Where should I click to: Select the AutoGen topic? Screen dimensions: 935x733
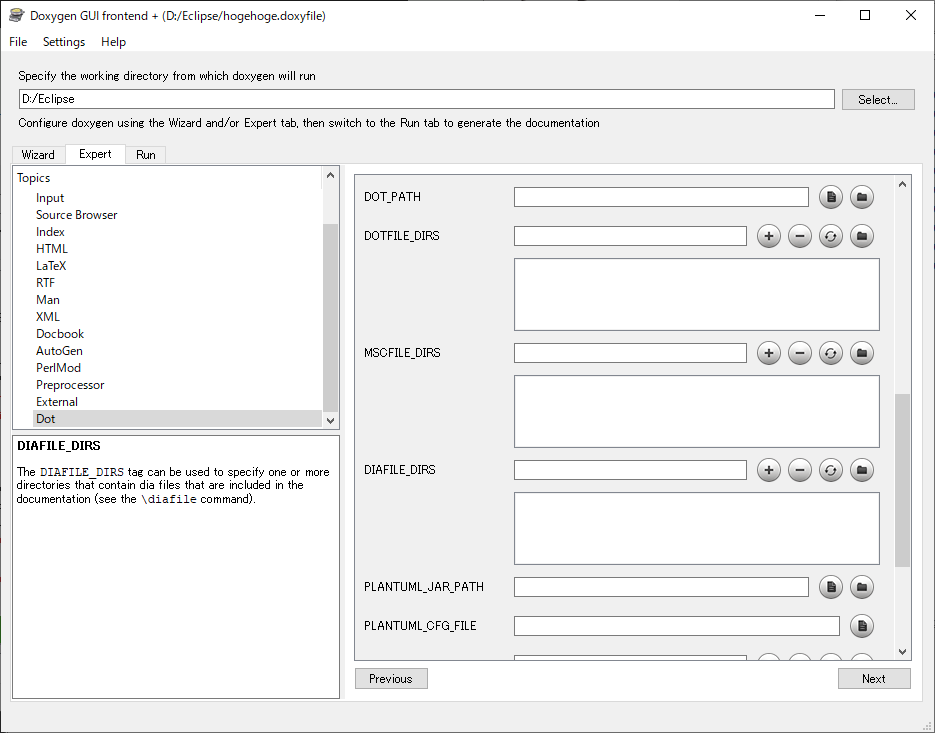[59, 351]
